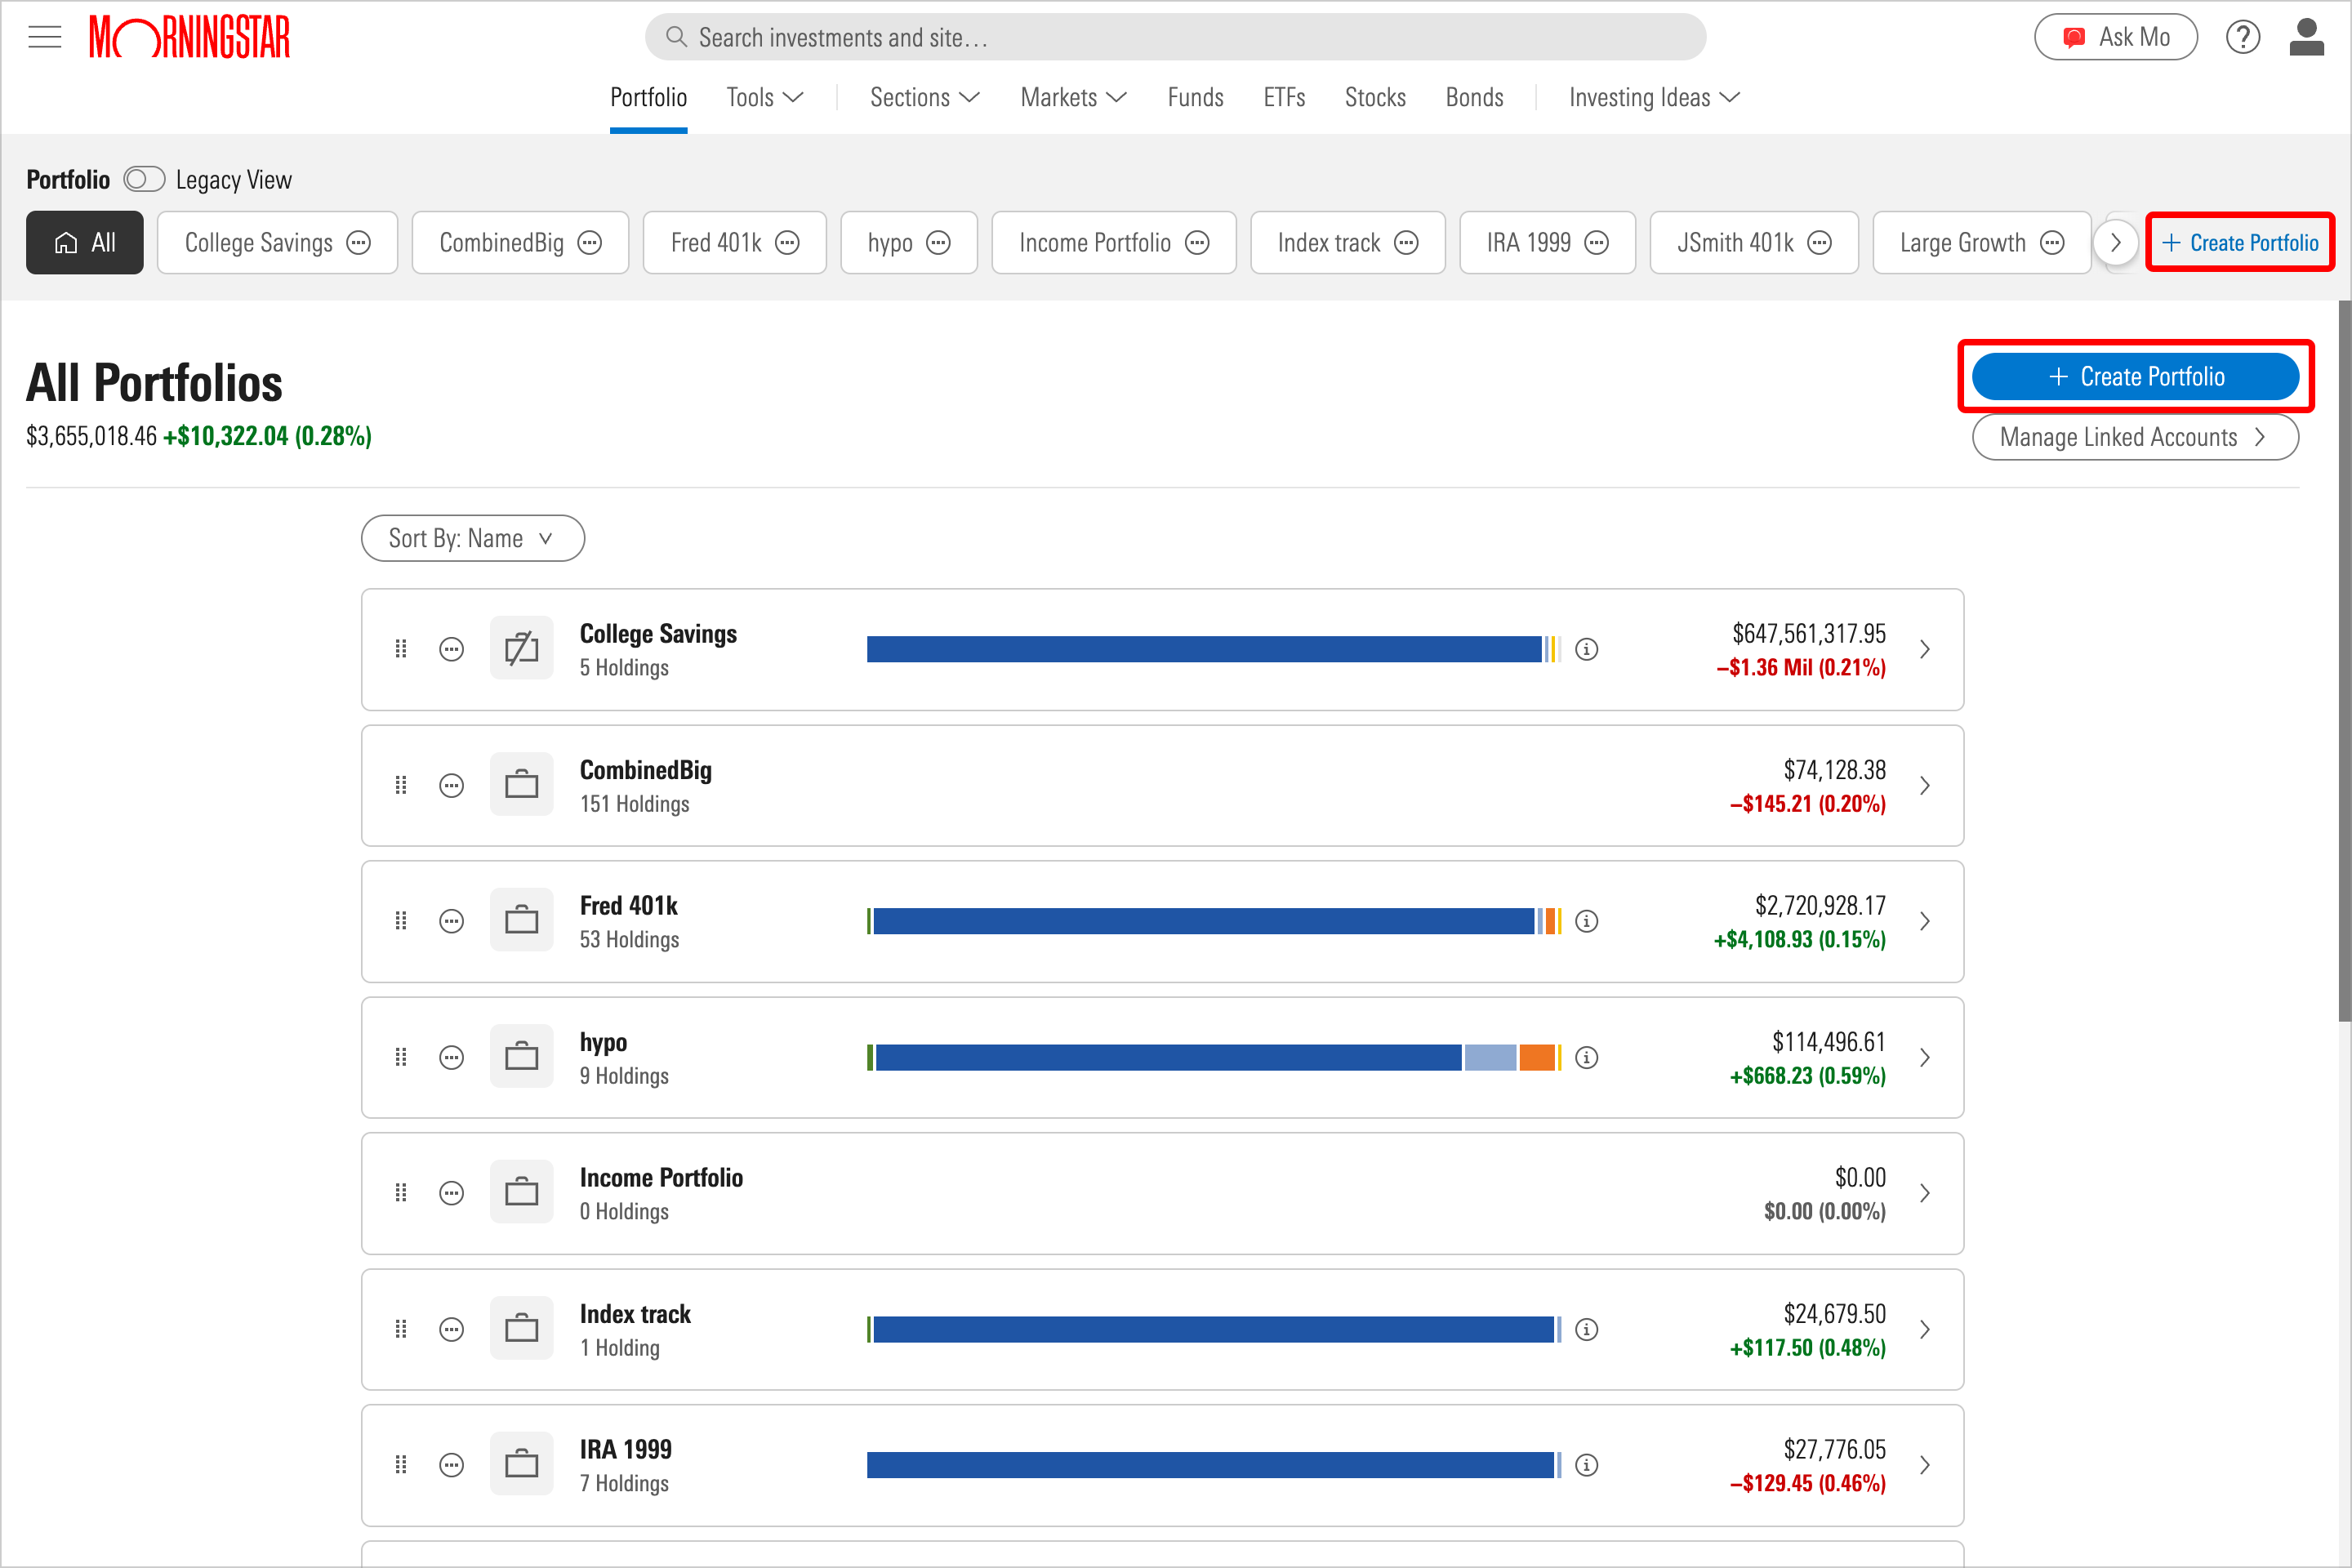The width and height of the screenshot is (2352, 1568).
Task: Open options icon on CombinedBig chip
Action: click(590, 243)
